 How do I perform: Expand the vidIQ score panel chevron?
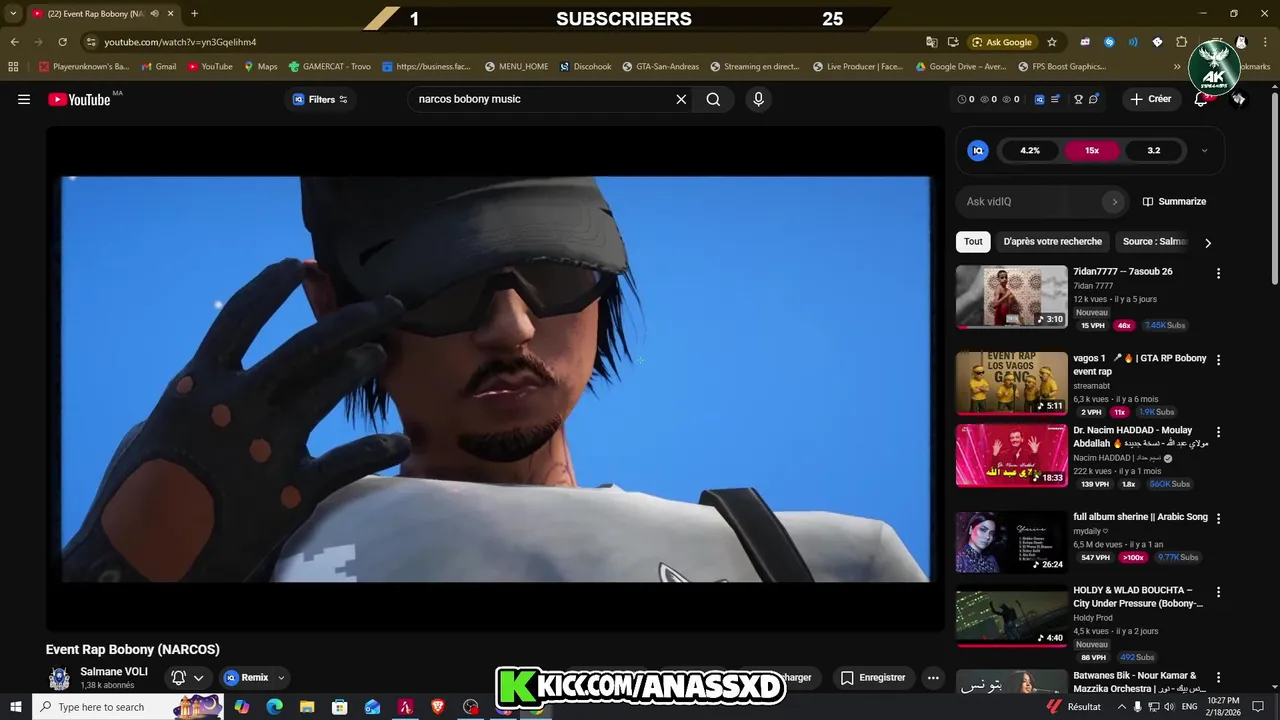tap(1204, 151)
